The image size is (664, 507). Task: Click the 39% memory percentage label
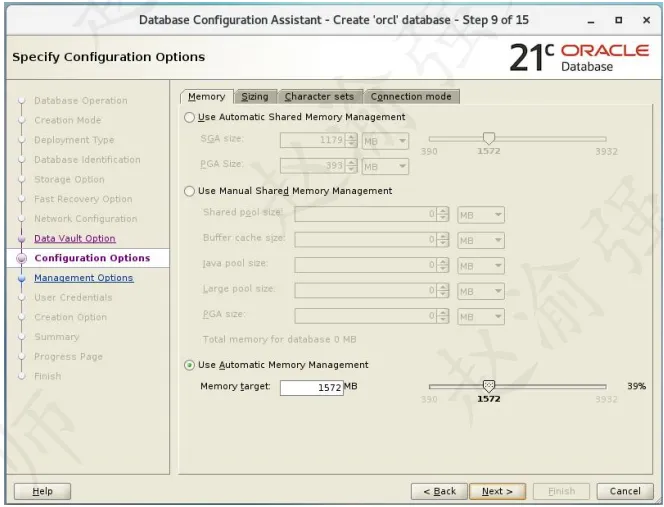pos(636,386)
